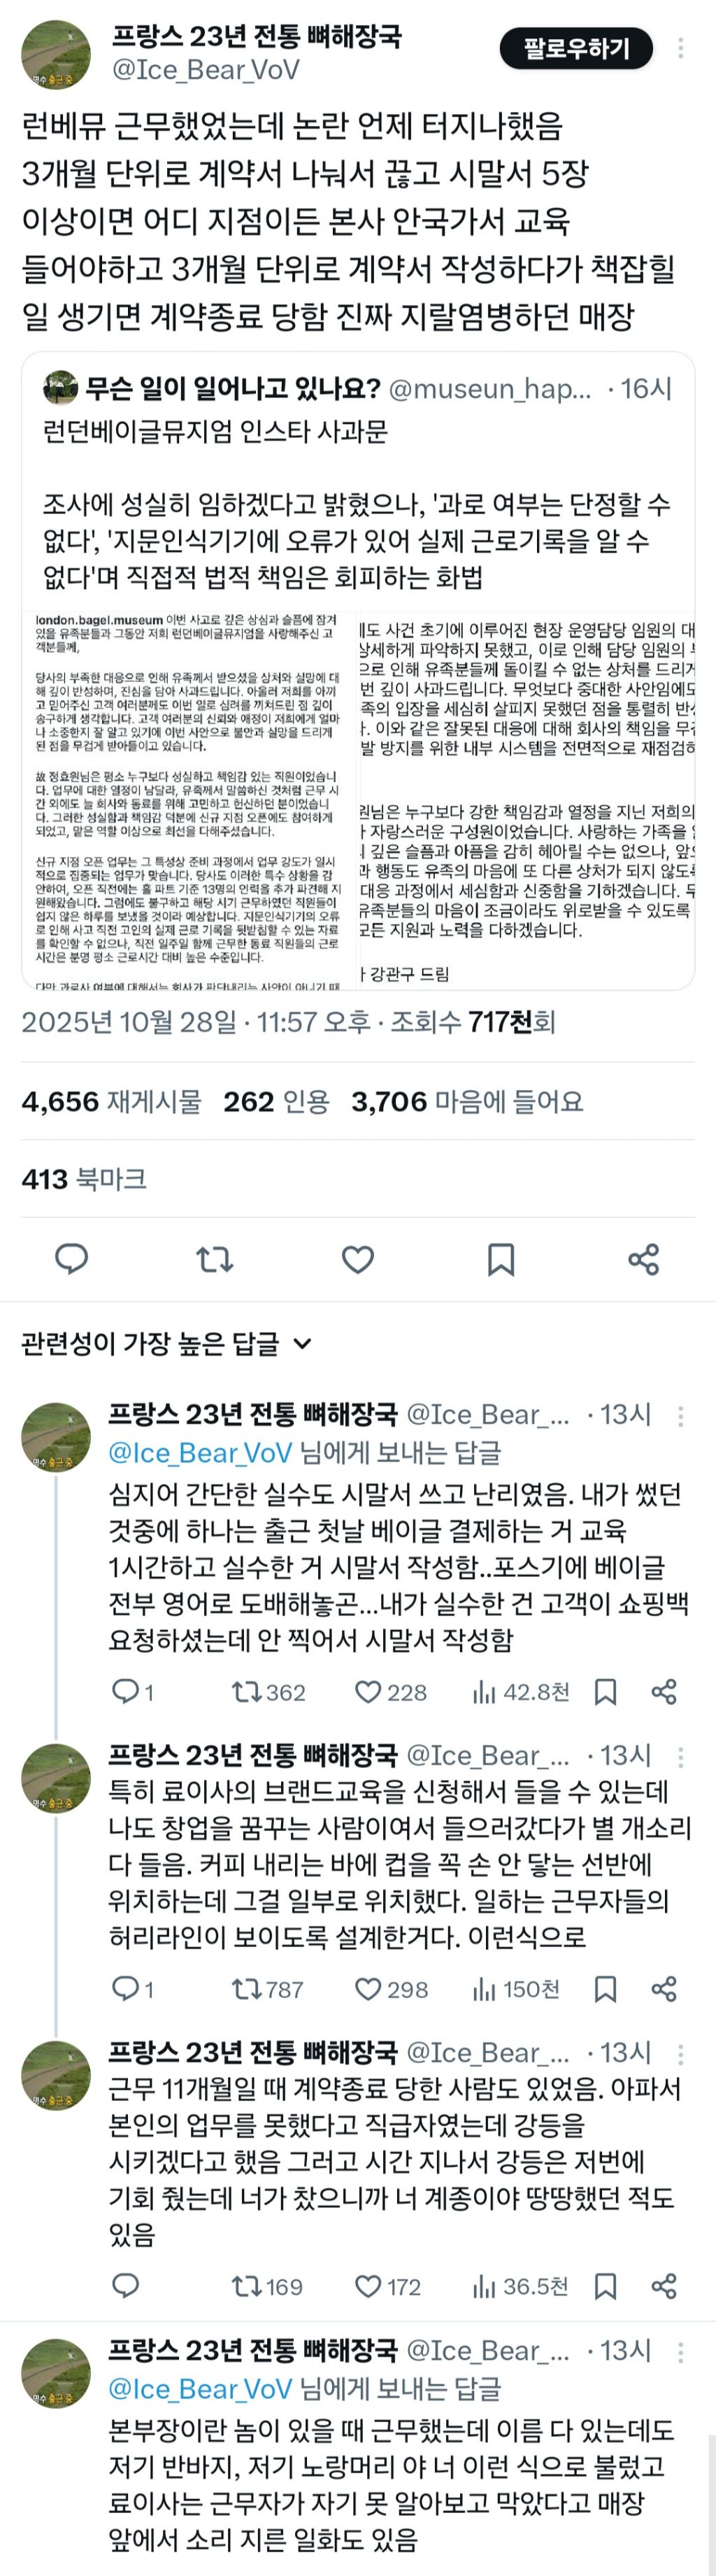Reply to the main tweet via speech bubble icon
Image resolution: width=716 pixels, height=2576 pixels.
coord(71,1262)
